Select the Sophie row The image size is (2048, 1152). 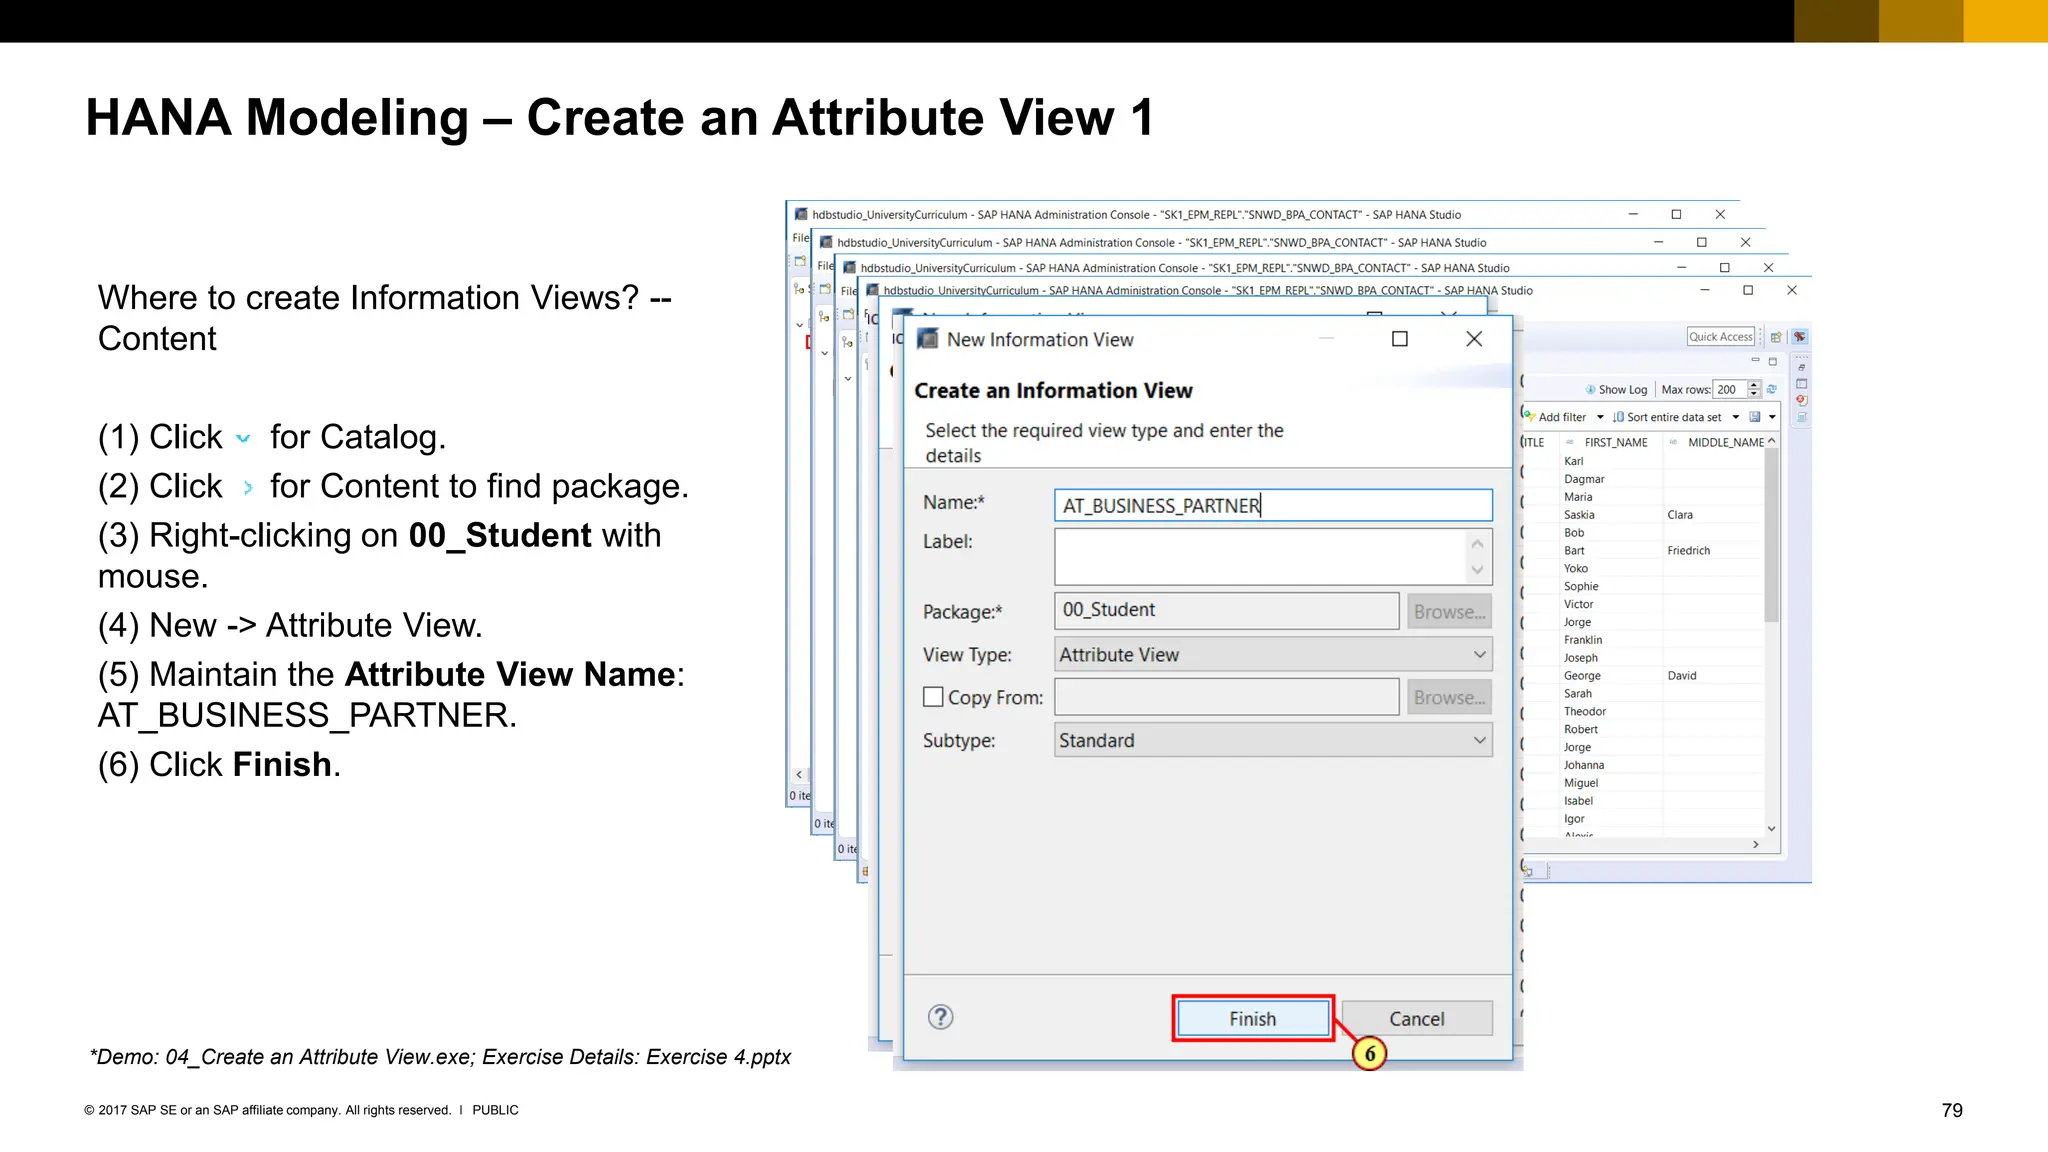pyautogui.click(x=1612, y=587)
